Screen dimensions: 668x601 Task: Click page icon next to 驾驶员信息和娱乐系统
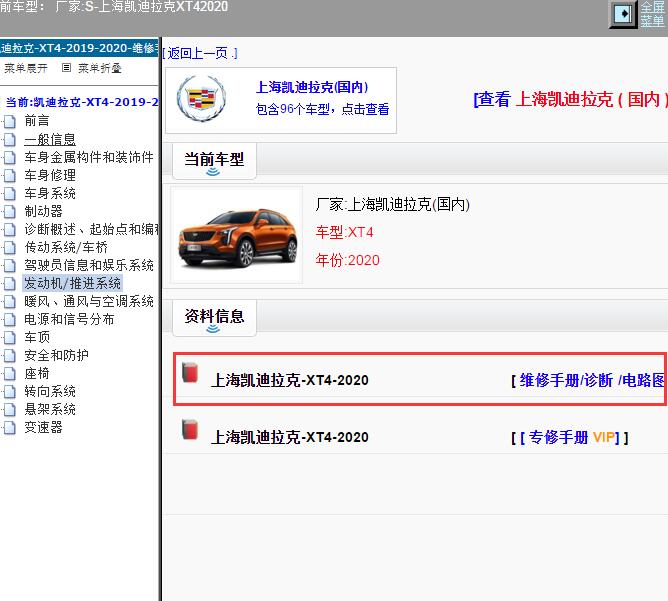pos(9,266)
